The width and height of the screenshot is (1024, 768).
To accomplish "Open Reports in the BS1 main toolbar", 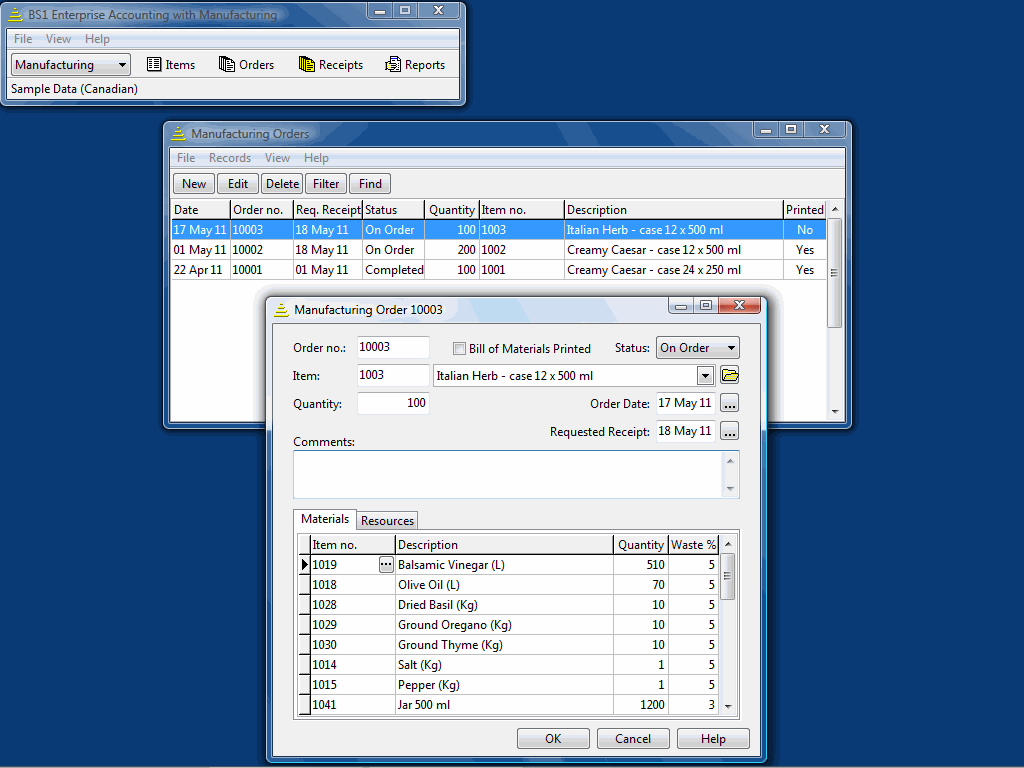I will (415, 65).
